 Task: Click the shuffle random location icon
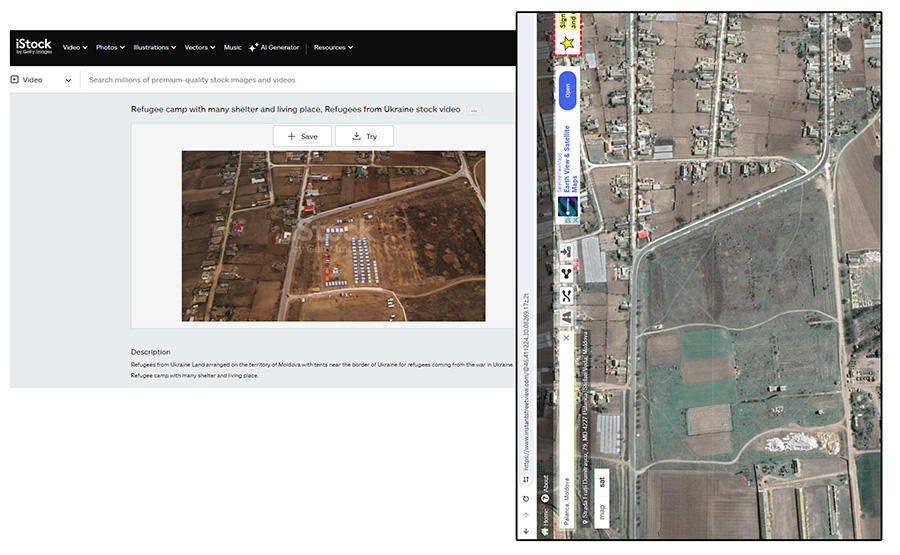pyautogui.click(x=567, y=296)
